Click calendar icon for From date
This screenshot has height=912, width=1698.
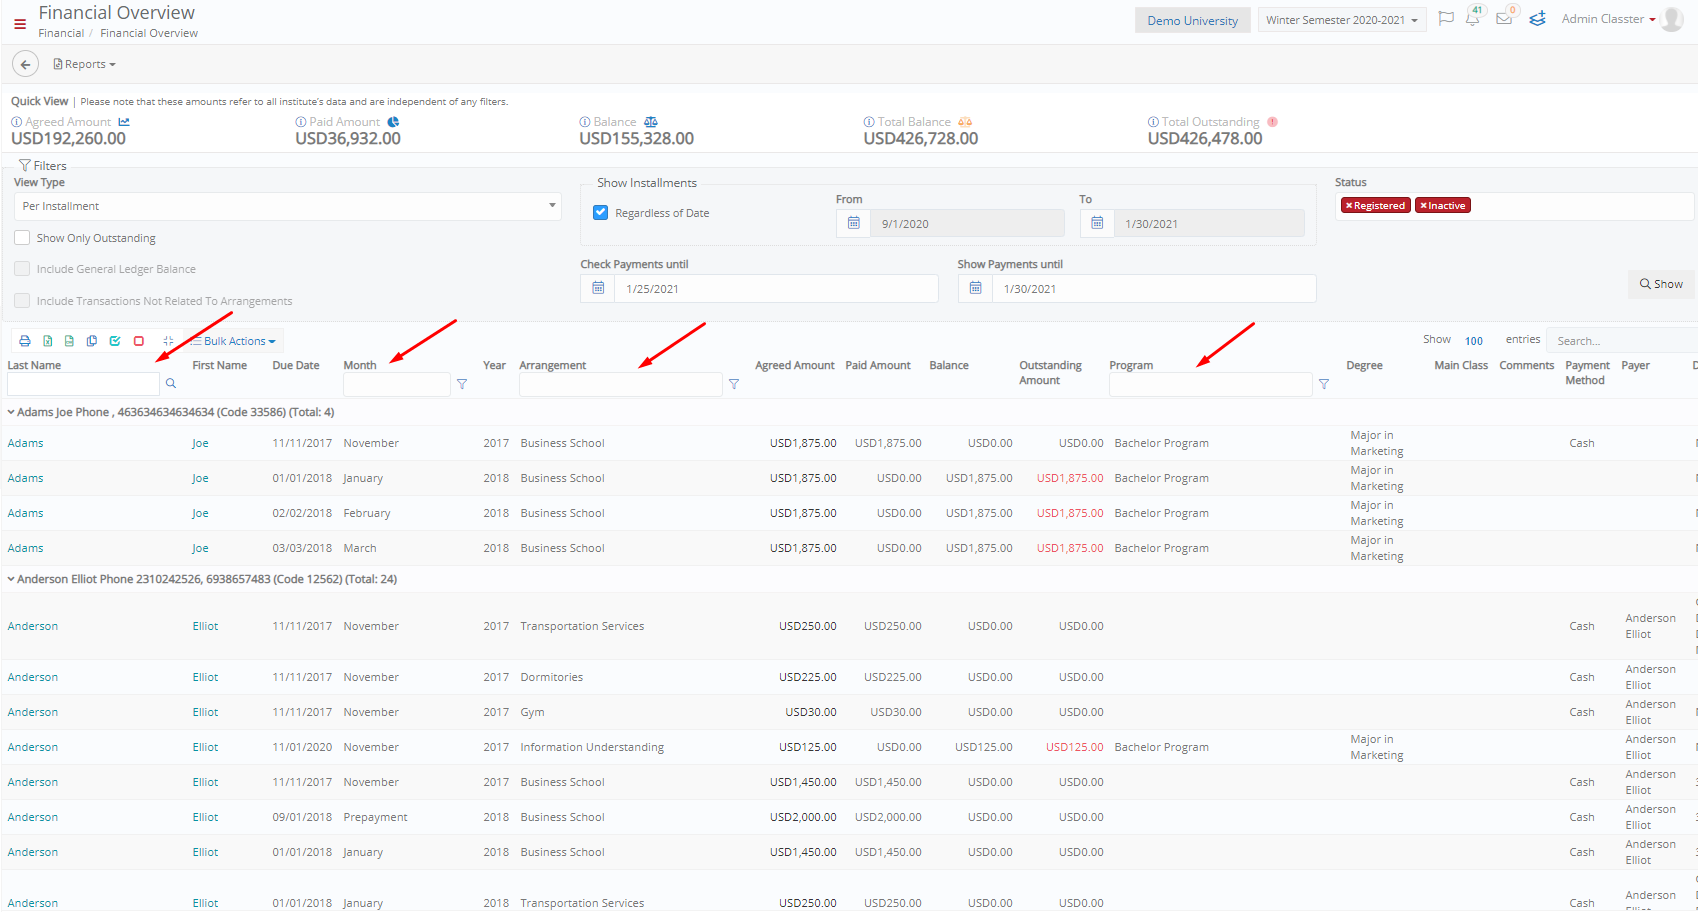pos(853,223)
